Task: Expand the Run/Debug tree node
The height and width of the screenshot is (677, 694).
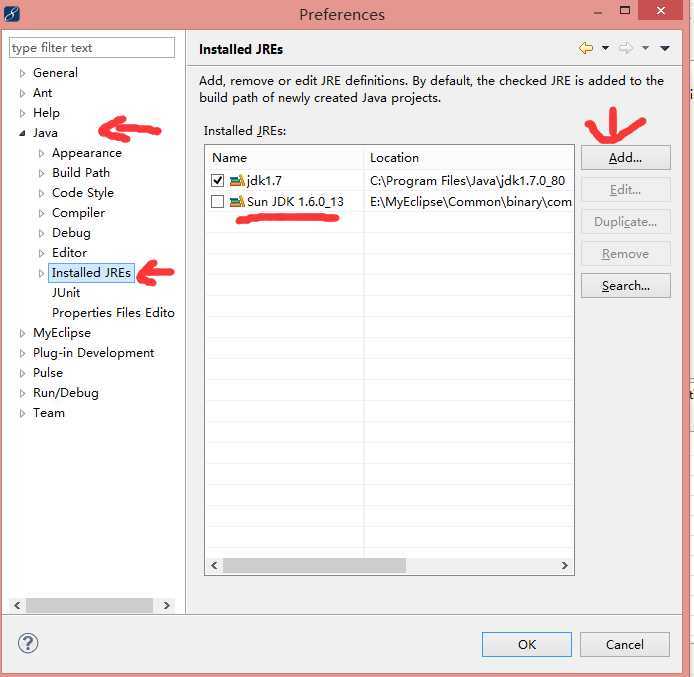Action: (23, 393)
